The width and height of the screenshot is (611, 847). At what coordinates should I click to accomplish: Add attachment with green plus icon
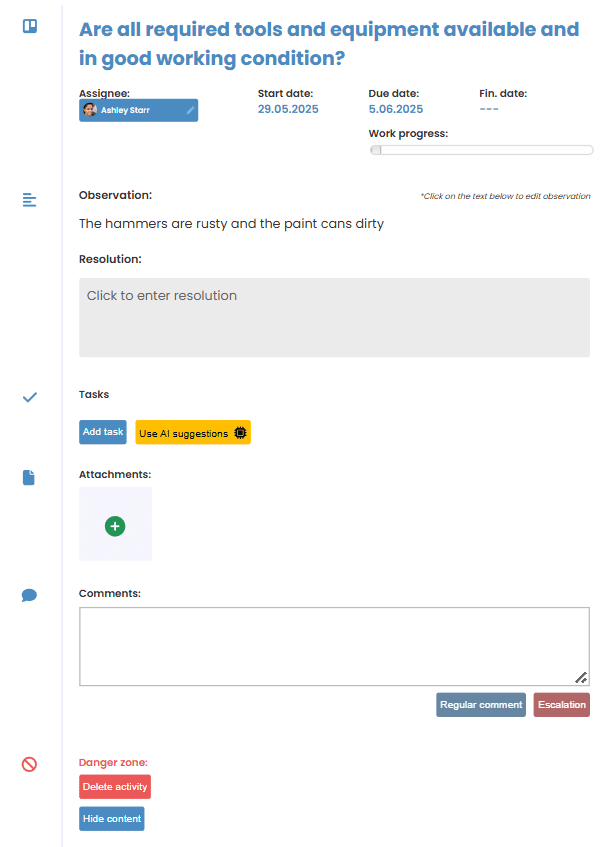[x=115, y=526]
